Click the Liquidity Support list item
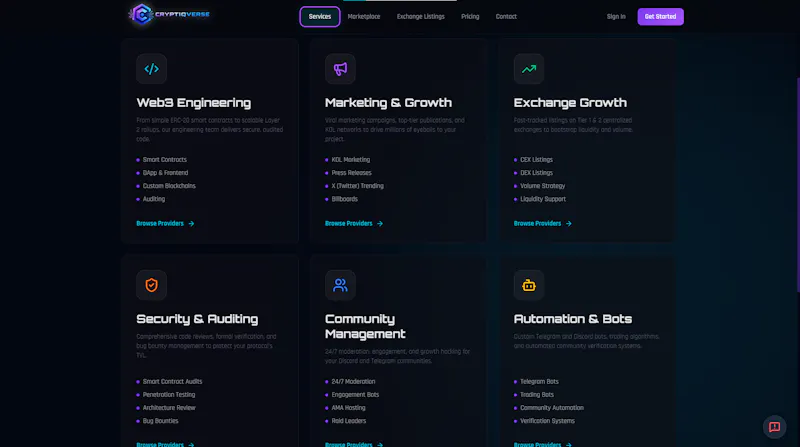 coord(543,199)
